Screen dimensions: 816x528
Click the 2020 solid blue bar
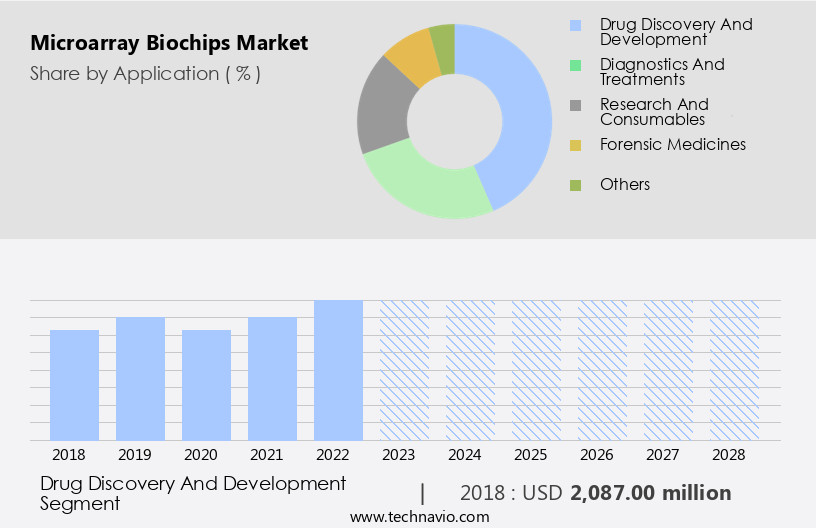pos(206,385)
